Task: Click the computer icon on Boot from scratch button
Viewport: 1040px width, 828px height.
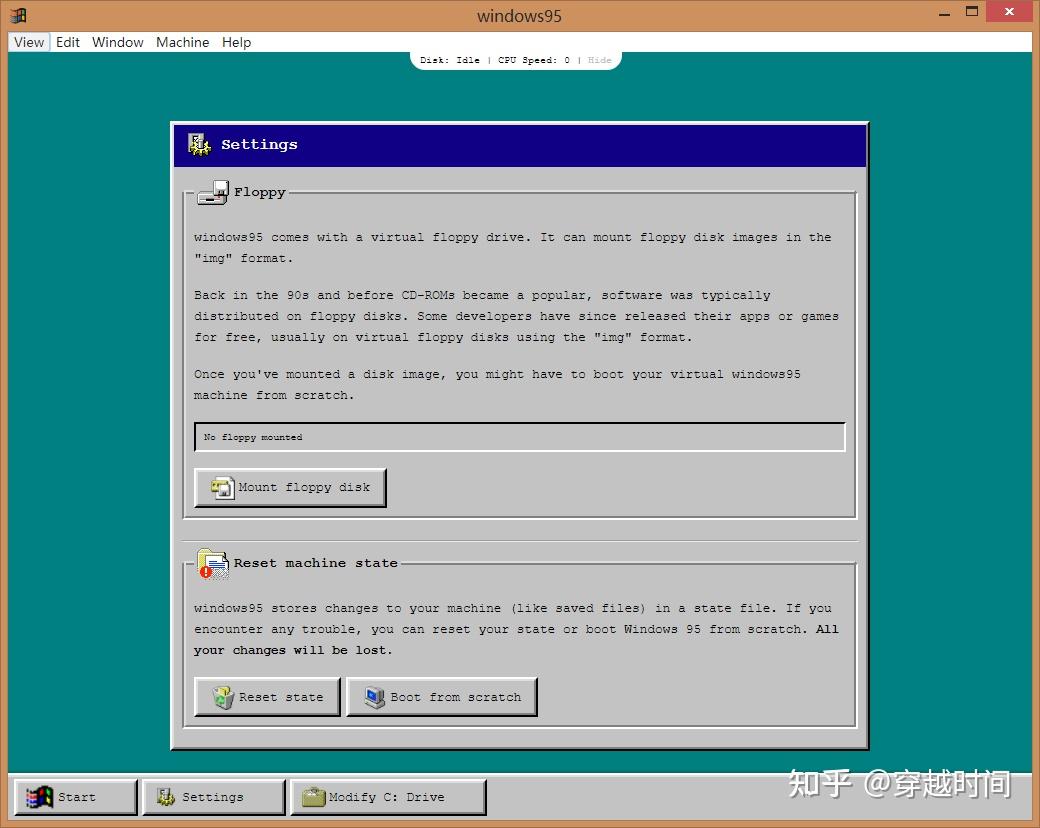Action: (374, 697)
